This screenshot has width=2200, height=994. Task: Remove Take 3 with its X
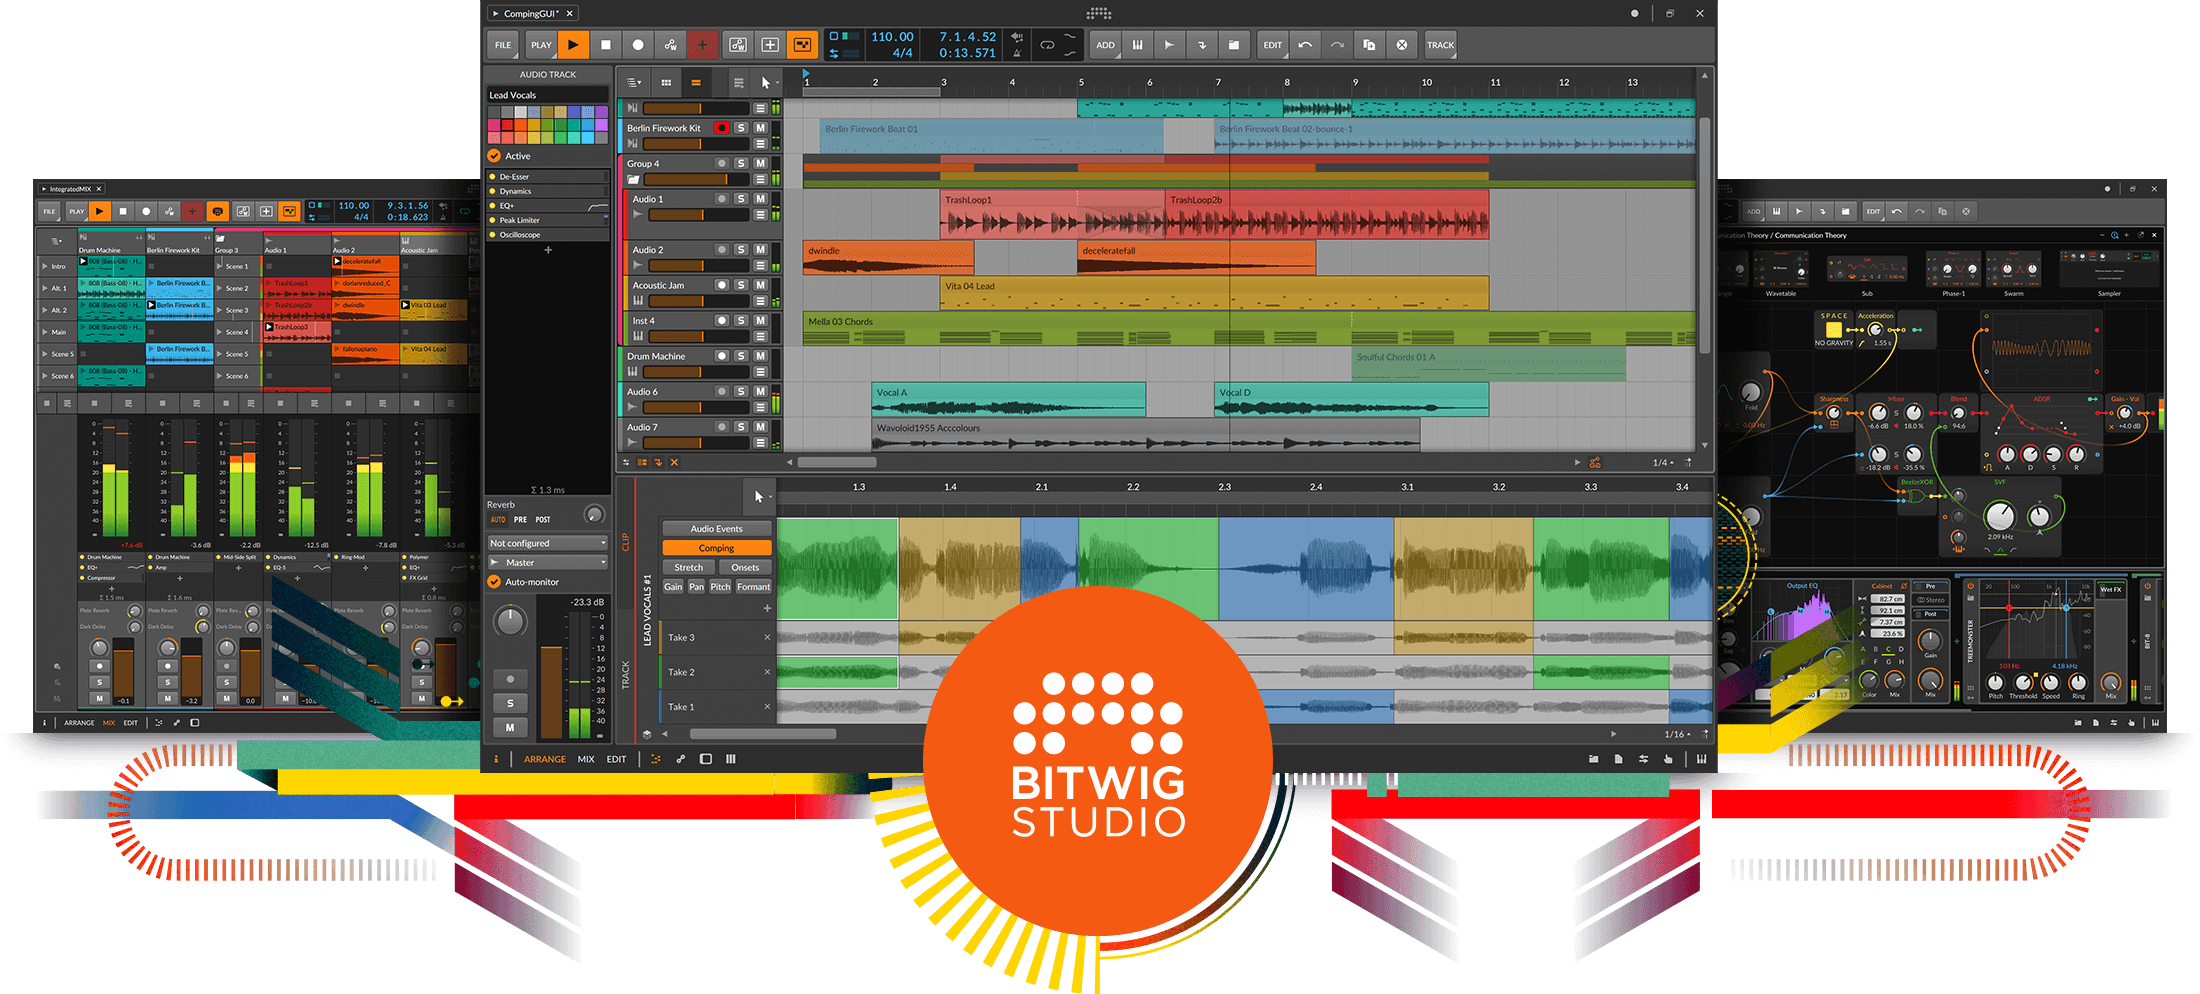pos(767,637)
